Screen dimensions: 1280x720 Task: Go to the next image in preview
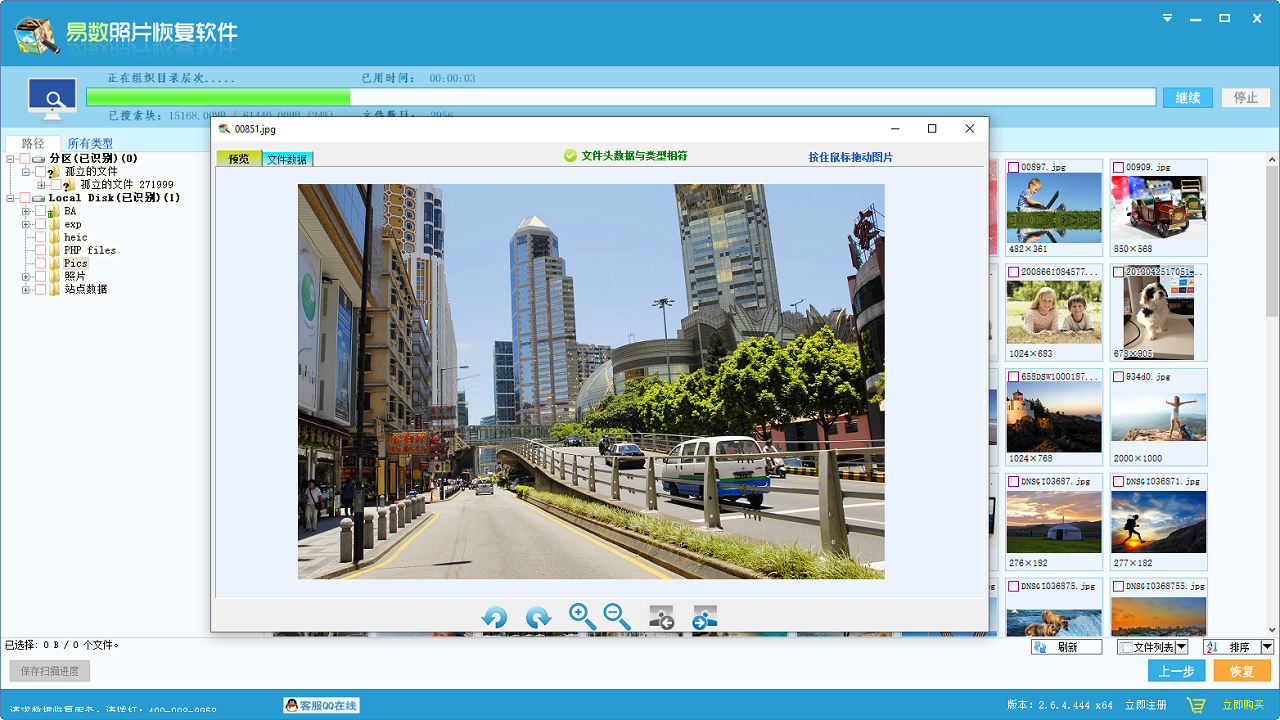click(705, 618)
